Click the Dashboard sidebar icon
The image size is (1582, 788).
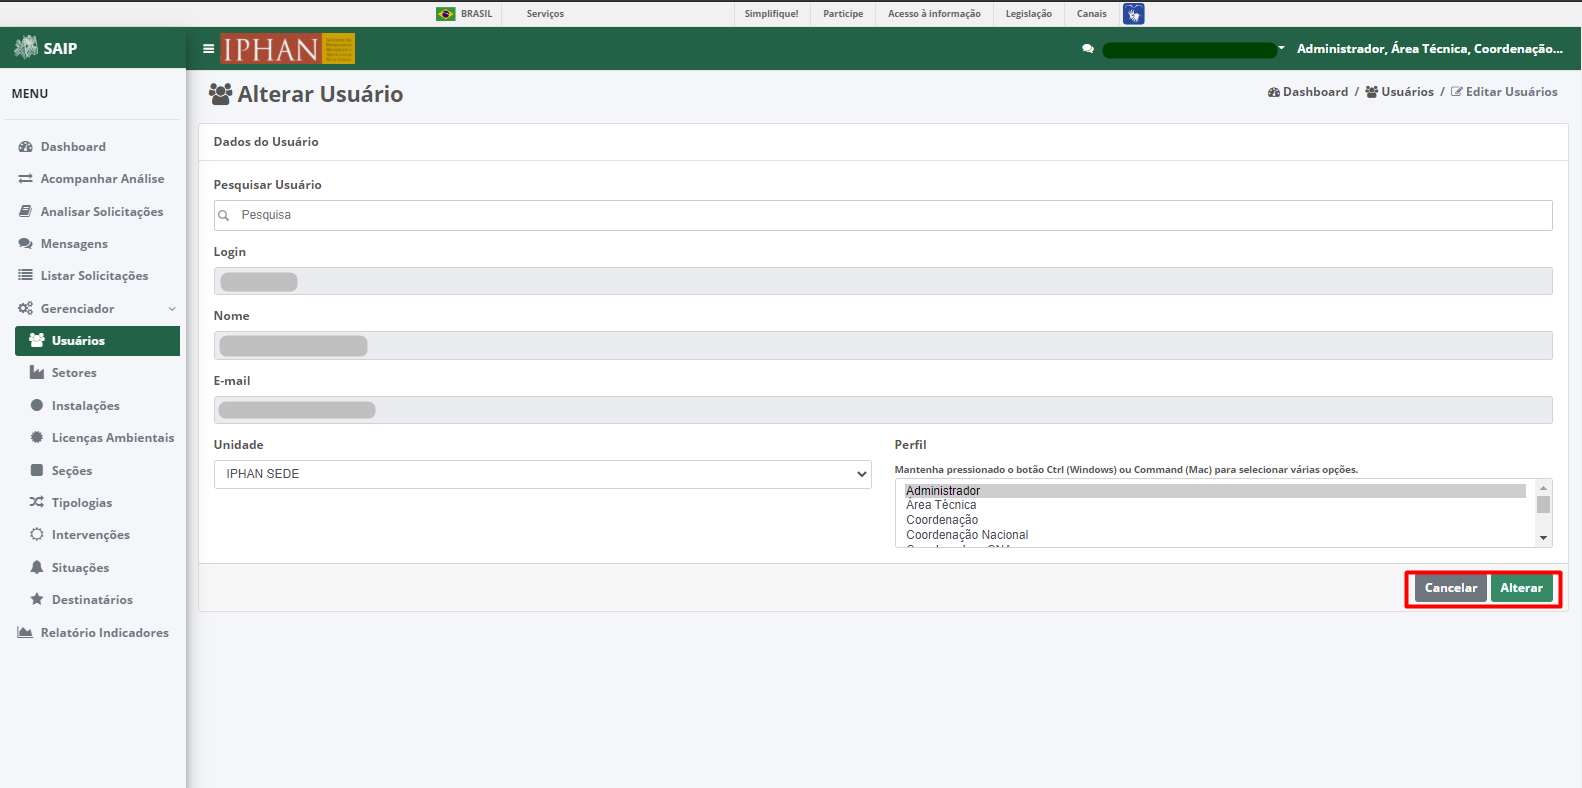coord(26,147)
